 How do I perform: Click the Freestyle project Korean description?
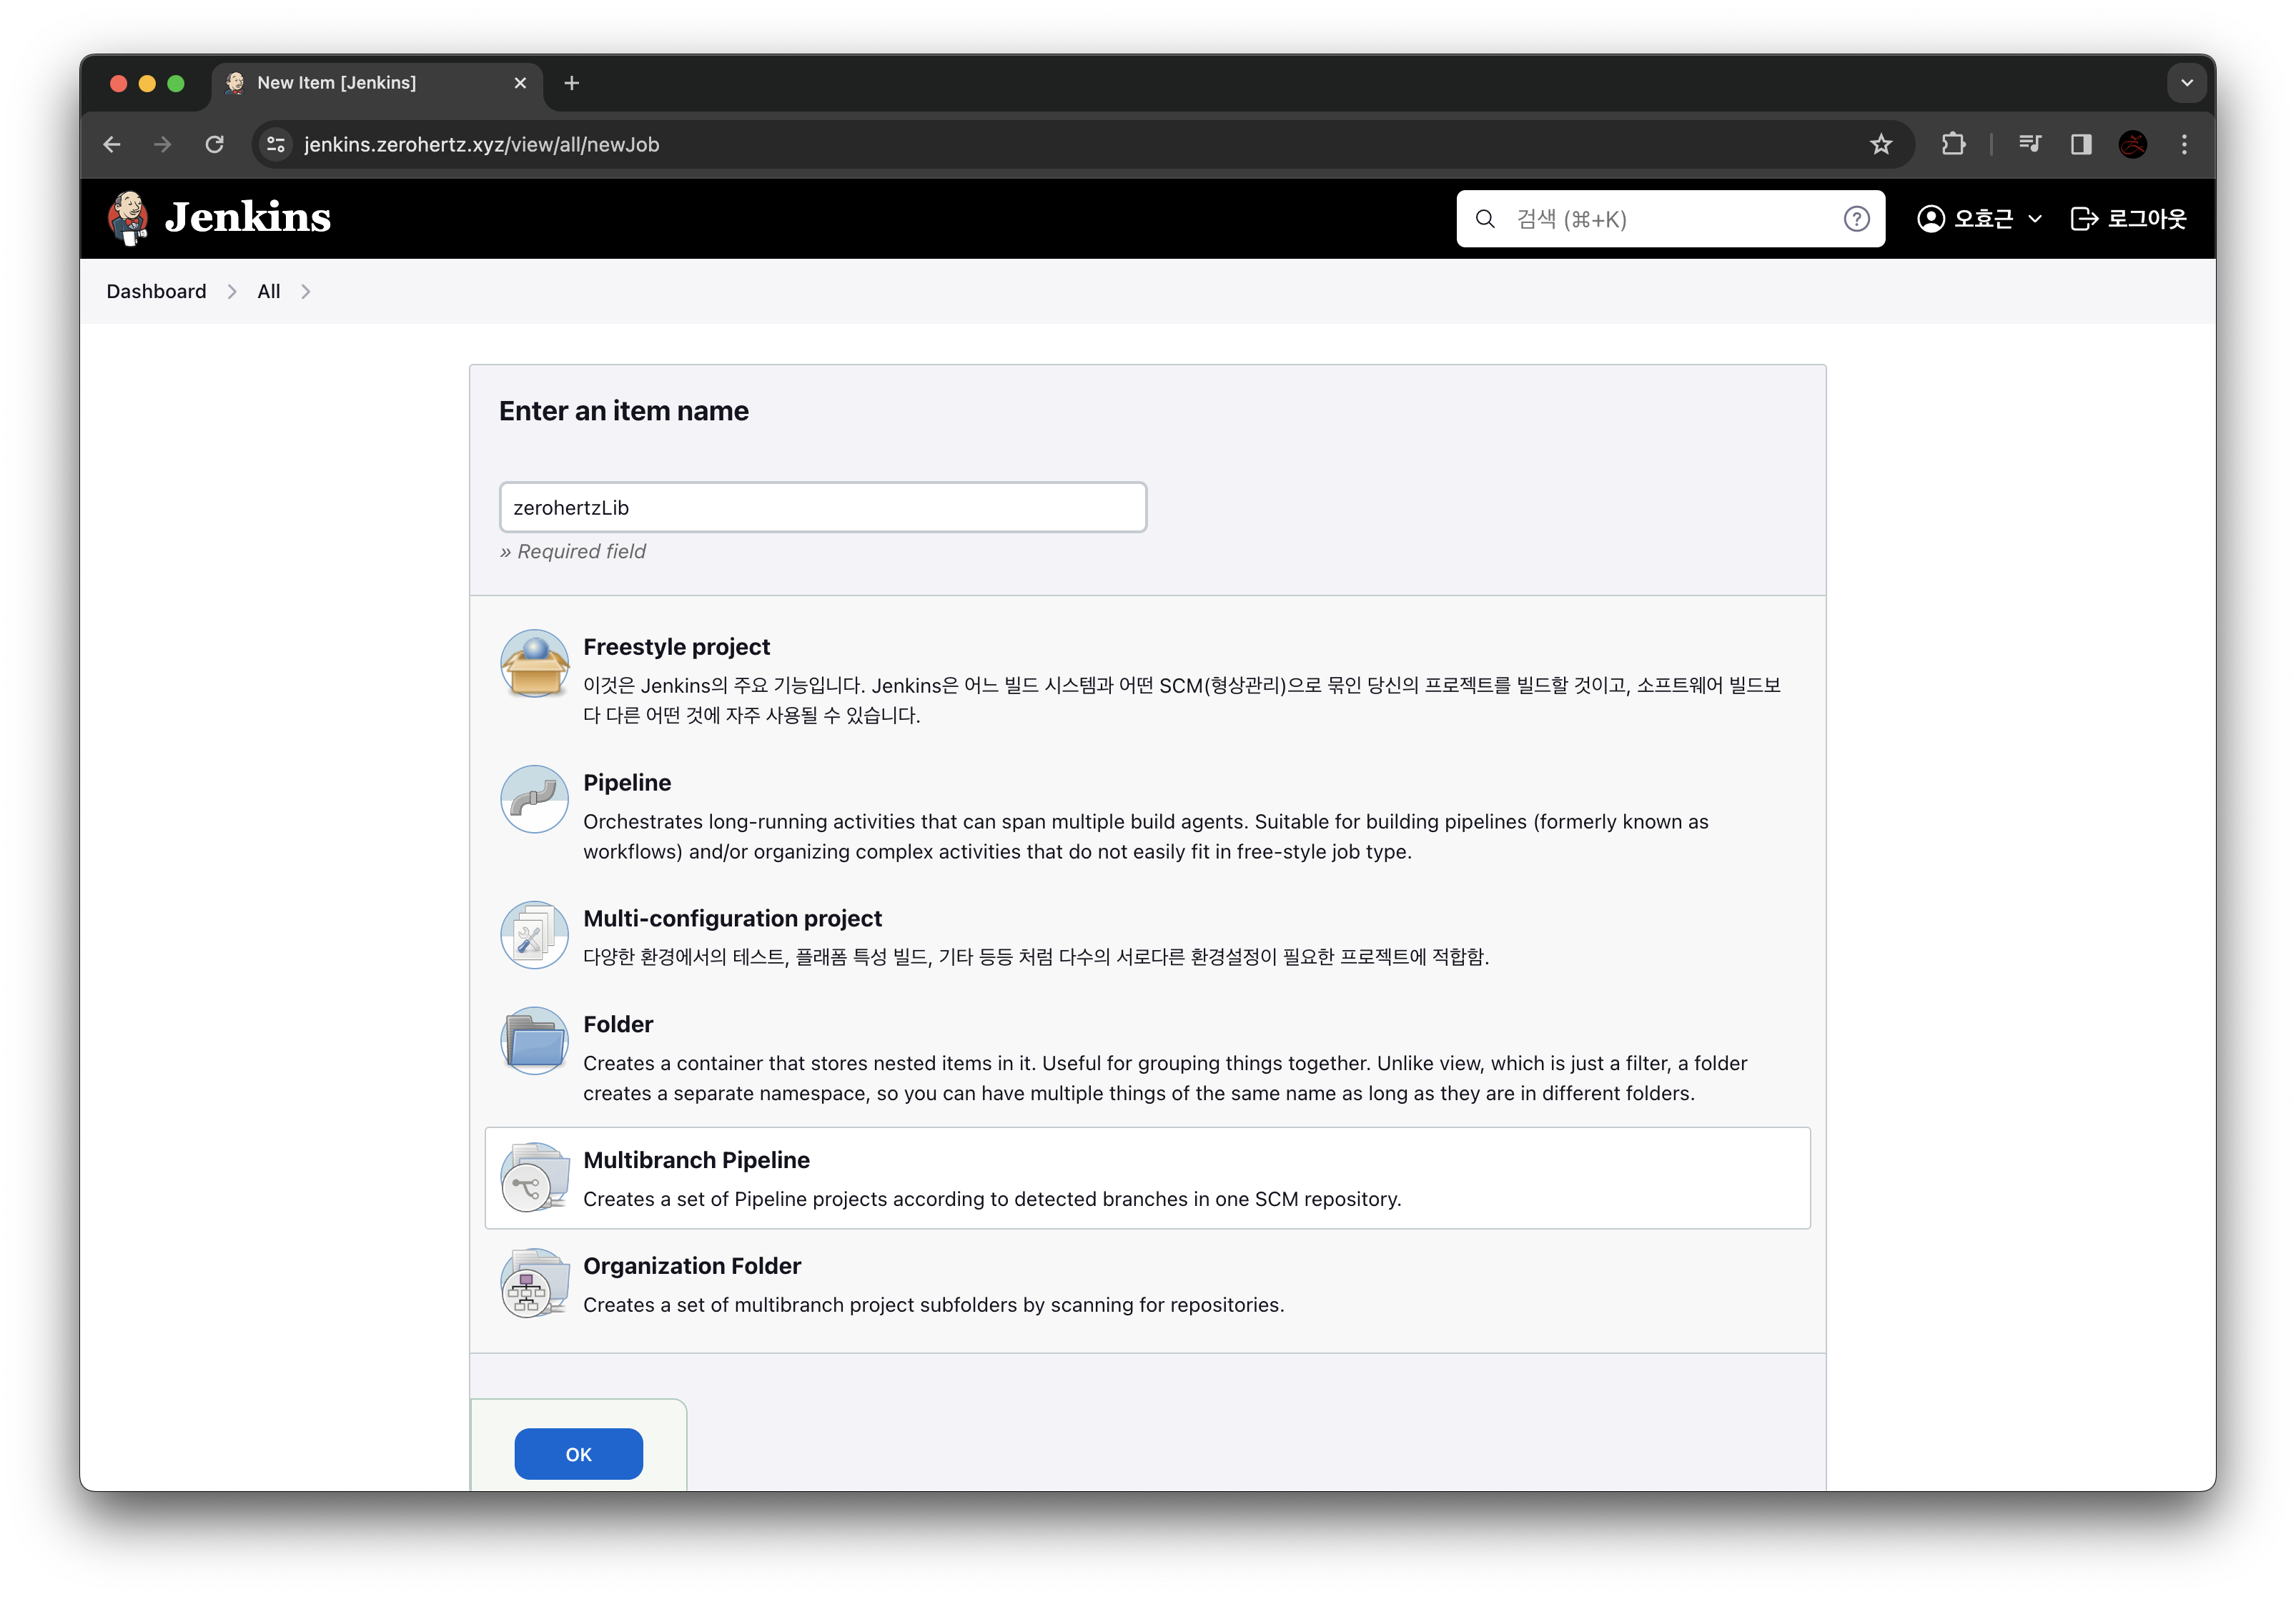point(1182,700)
